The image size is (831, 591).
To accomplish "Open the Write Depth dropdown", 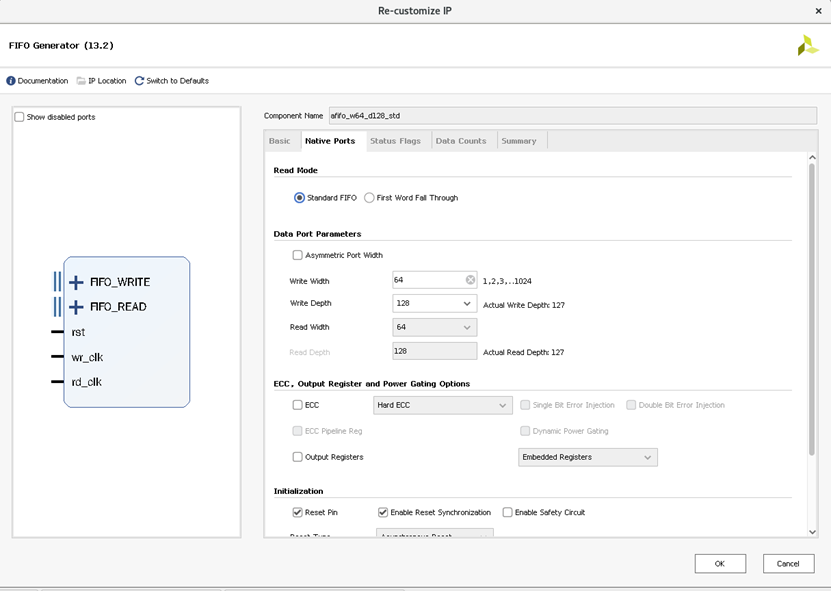I will (435, 304).
